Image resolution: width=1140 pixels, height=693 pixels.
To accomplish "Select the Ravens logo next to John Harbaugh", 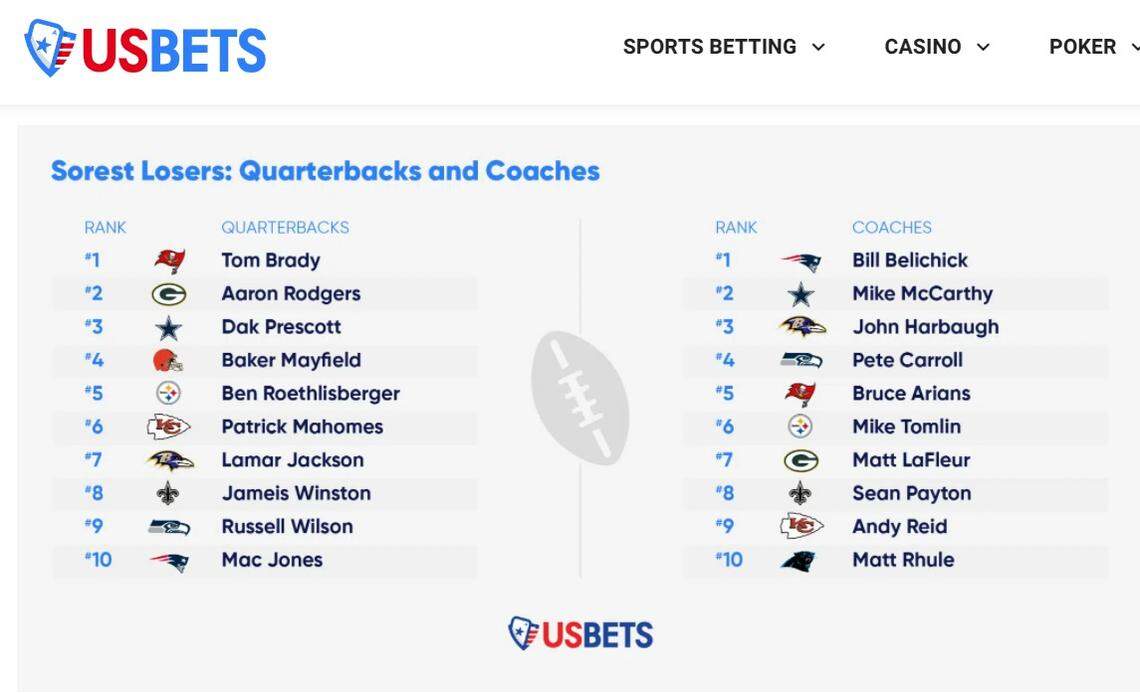I will (x=800, y=326).
